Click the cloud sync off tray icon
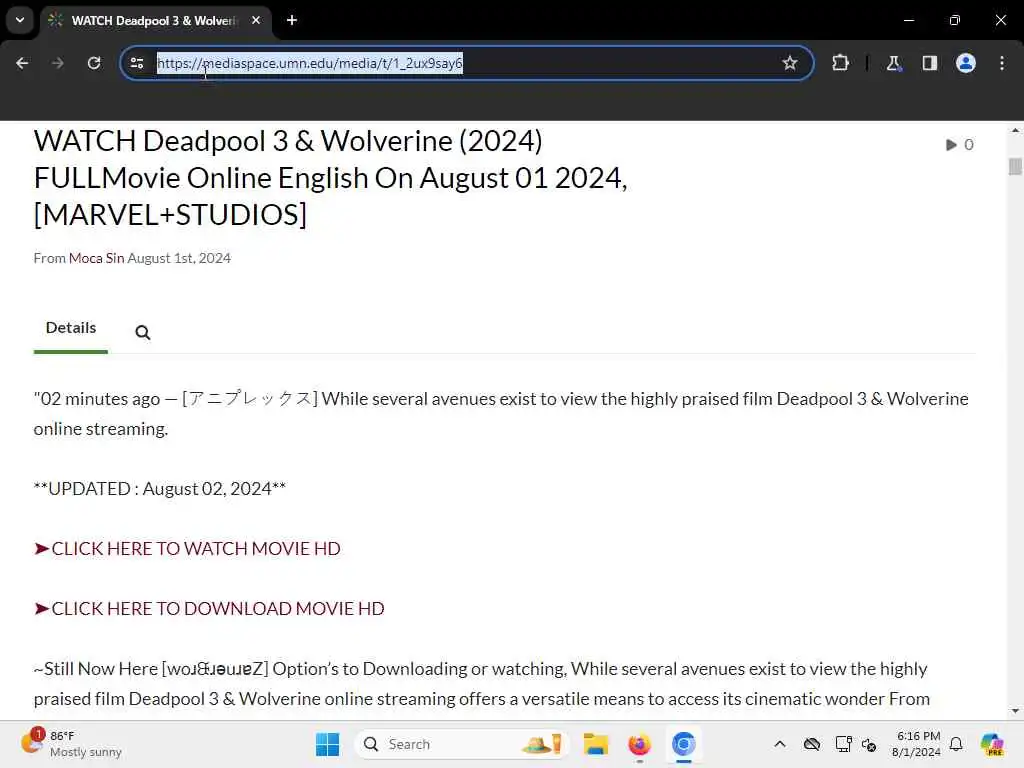 812,744
